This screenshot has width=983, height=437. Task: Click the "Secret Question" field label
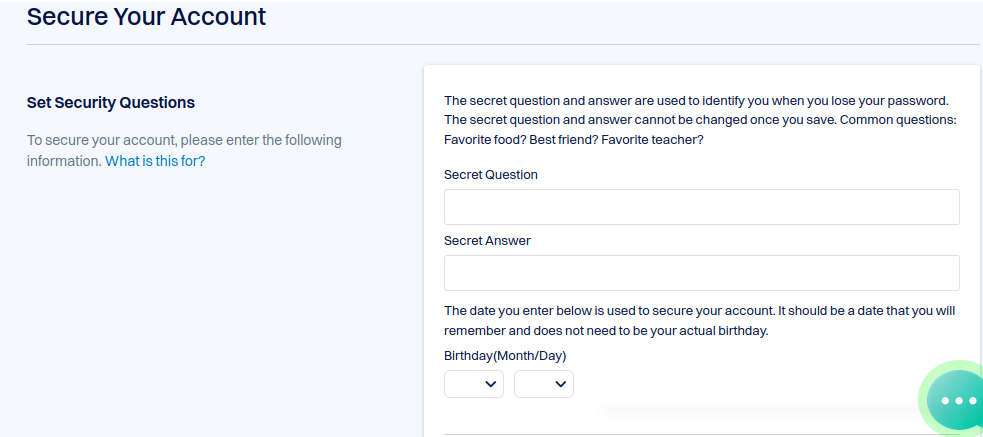pyautogui.click(x=491, y=175)
